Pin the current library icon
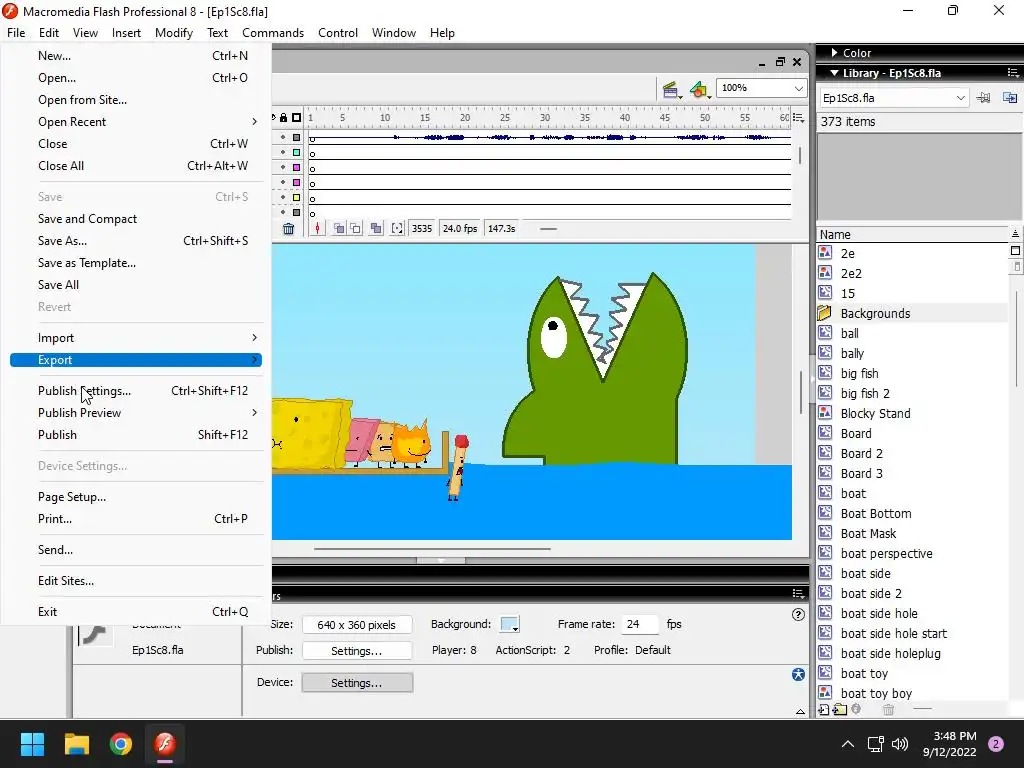 983,98
